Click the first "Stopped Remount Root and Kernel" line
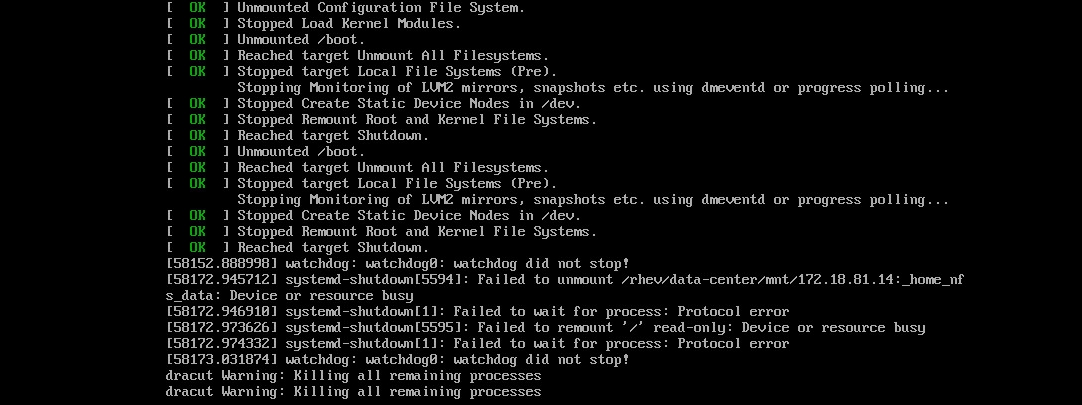This screenshot has width=1082, height=405. click(417, 120)
